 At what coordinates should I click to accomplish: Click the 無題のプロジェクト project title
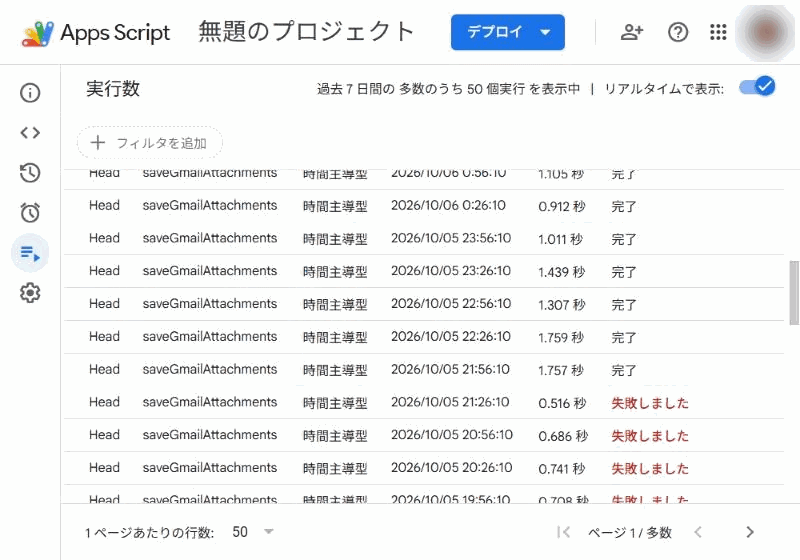[x=306, y=32]
